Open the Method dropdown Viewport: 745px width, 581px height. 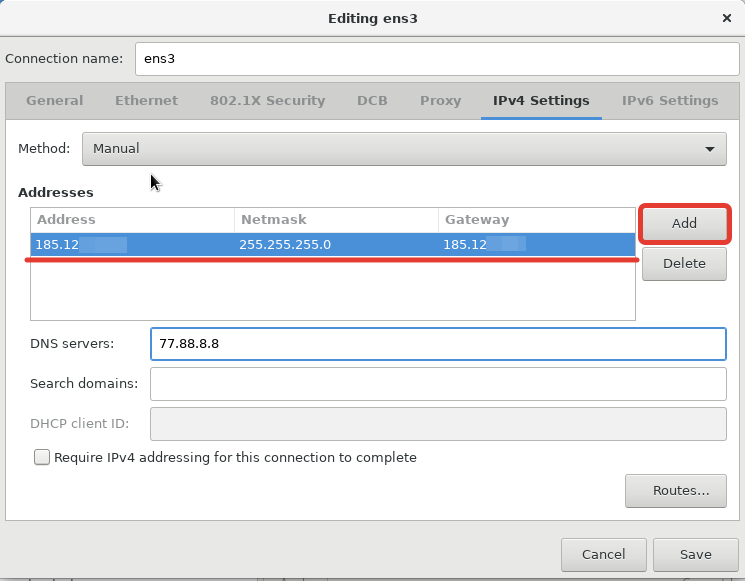tap(403, 149)
